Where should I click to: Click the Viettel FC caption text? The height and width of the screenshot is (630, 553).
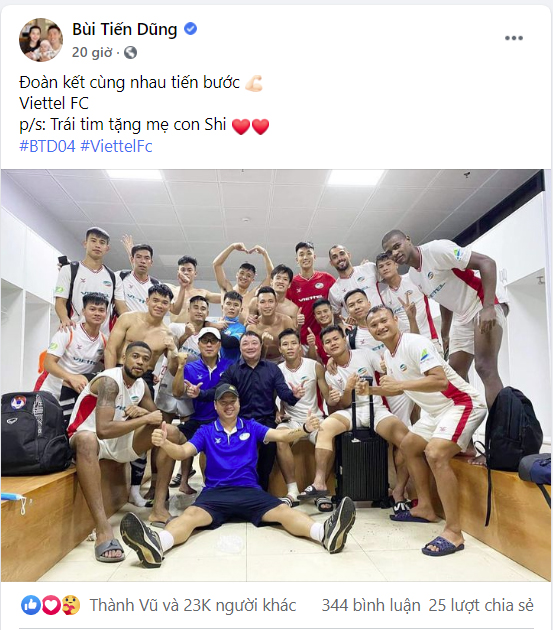click(x=54, y=104)
